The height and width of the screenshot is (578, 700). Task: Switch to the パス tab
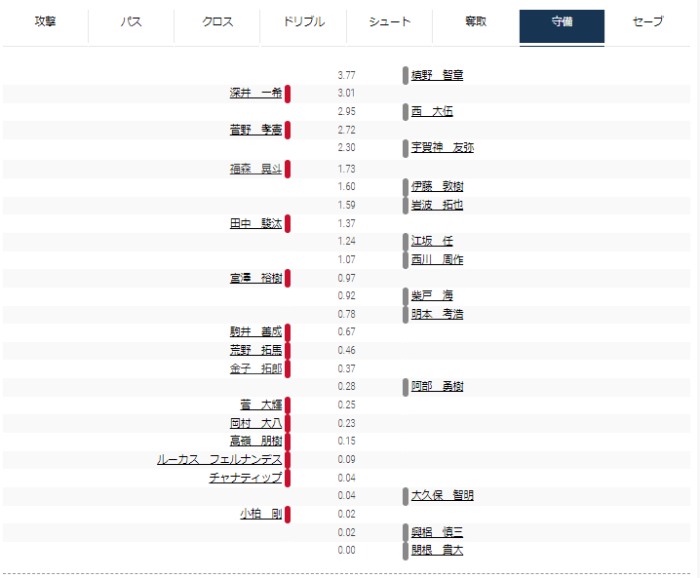(131, 22)
